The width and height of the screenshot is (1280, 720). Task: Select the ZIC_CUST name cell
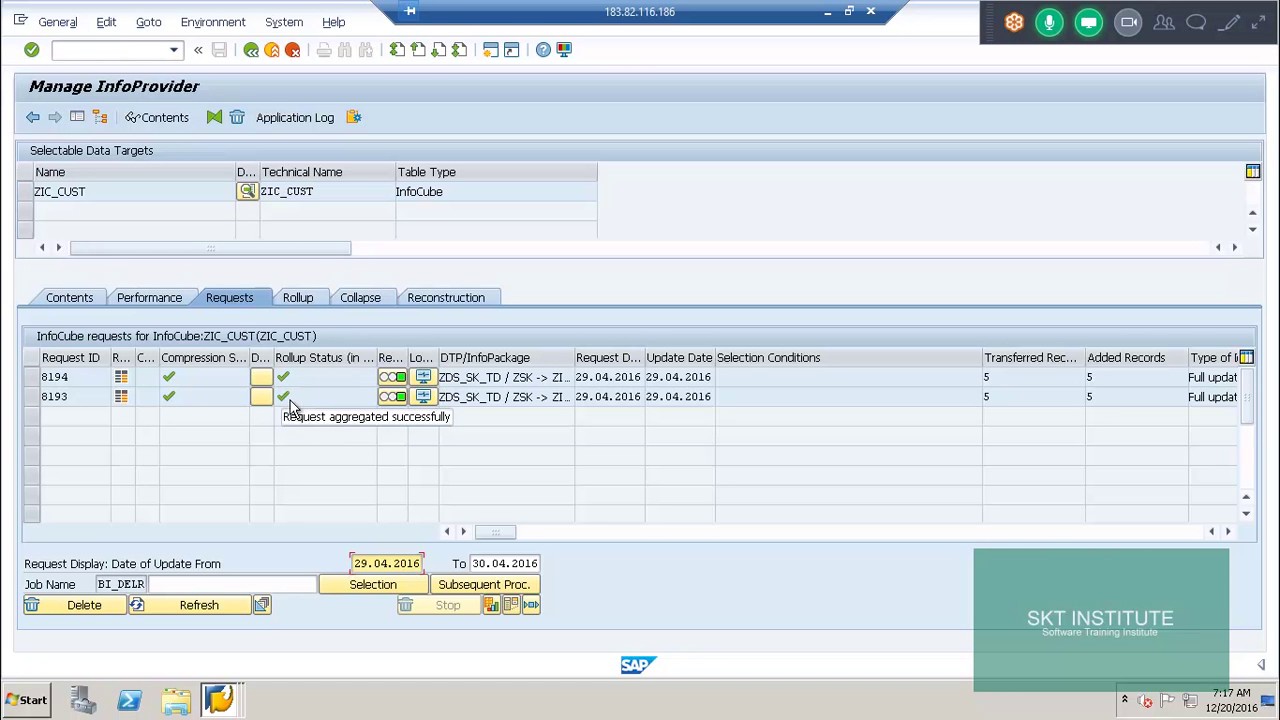tap(133, 192)
